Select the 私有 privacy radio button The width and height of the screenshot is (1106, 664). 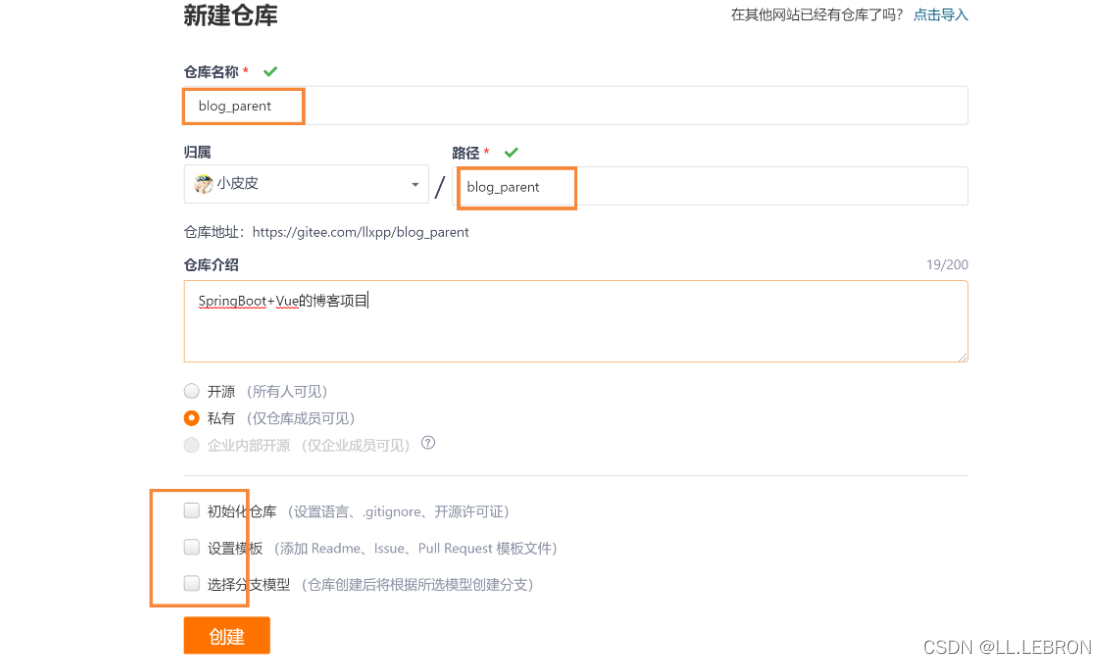[191, 418]
